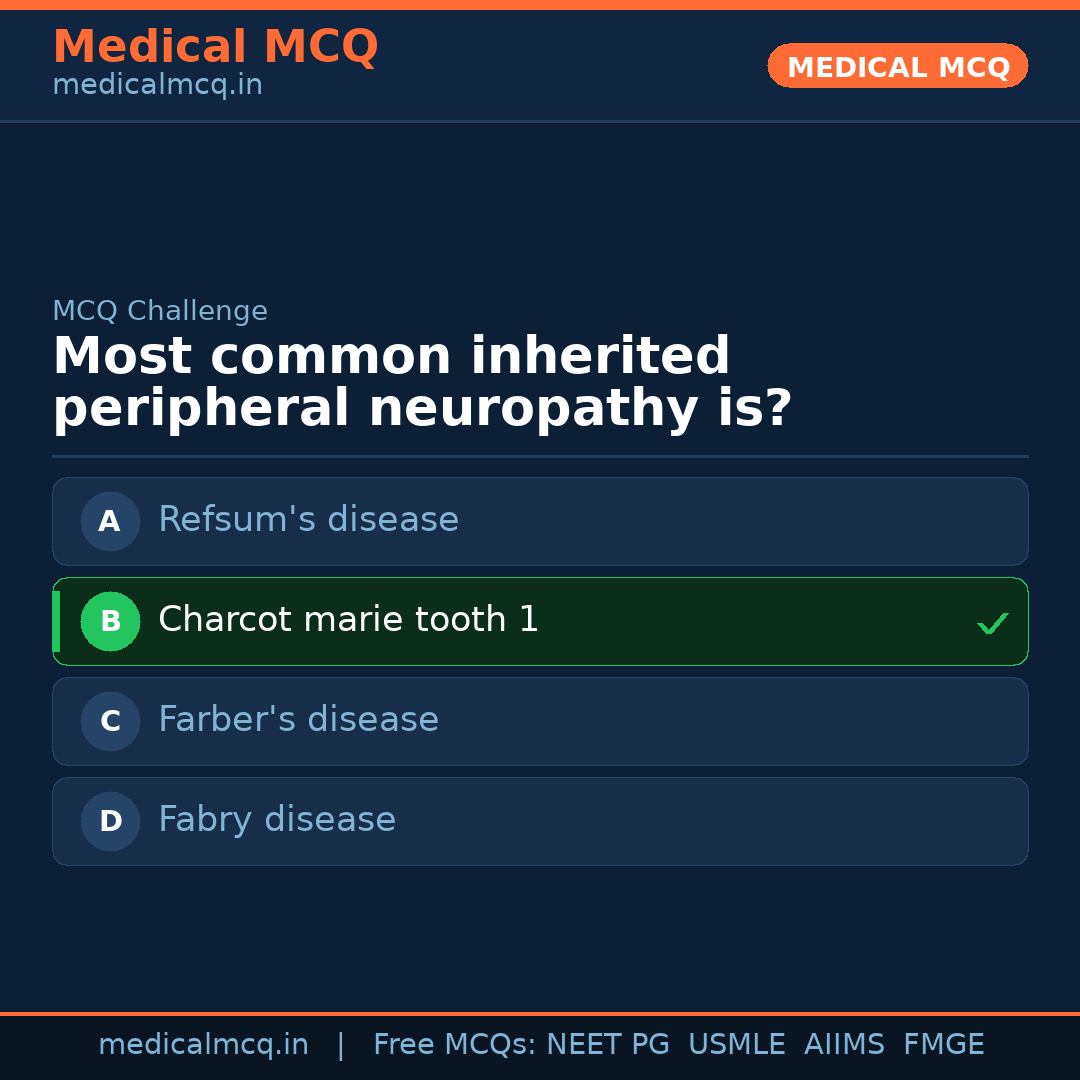Click the circular D option badge
Screen dimensions: 1080x1080
[110, 821]
